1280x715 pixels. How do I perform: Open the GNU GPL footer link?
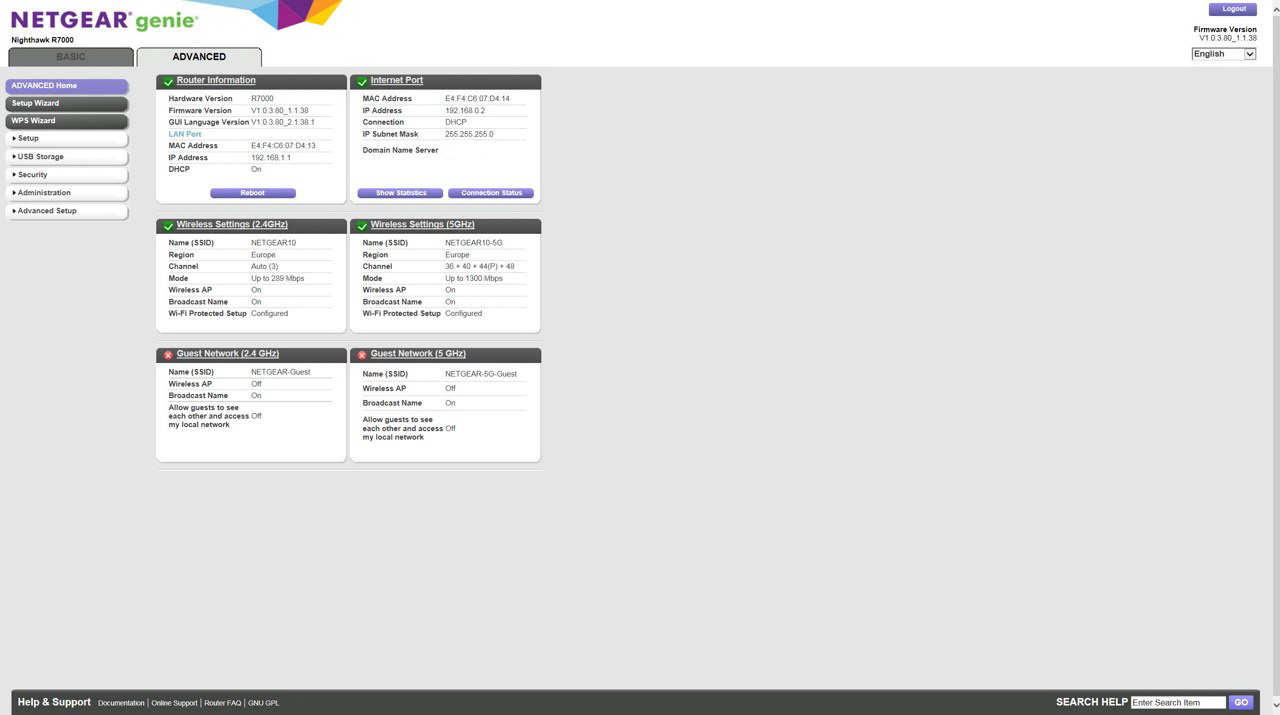pos(264,703)
